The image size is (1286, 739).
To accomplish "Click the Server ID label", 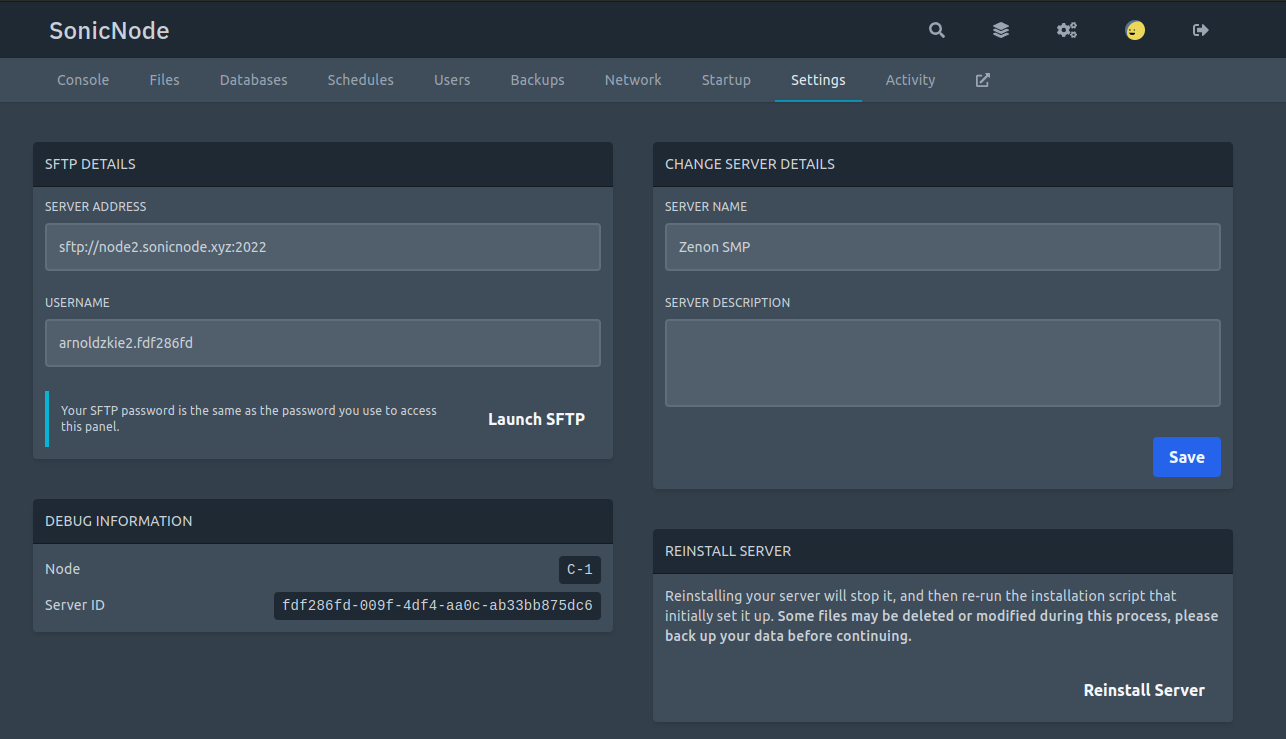I will (x=75, y=605).
